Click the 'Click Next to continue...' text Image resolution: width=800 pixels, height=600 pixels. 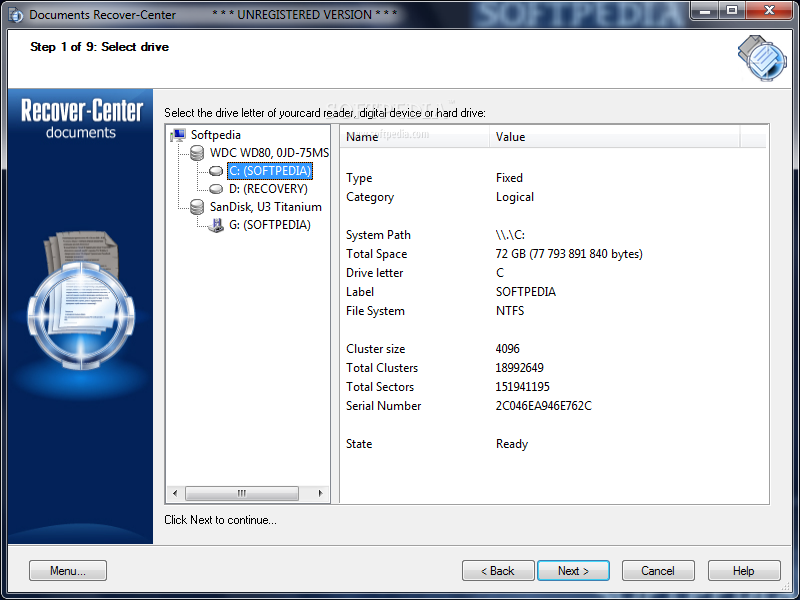(220, 520)
